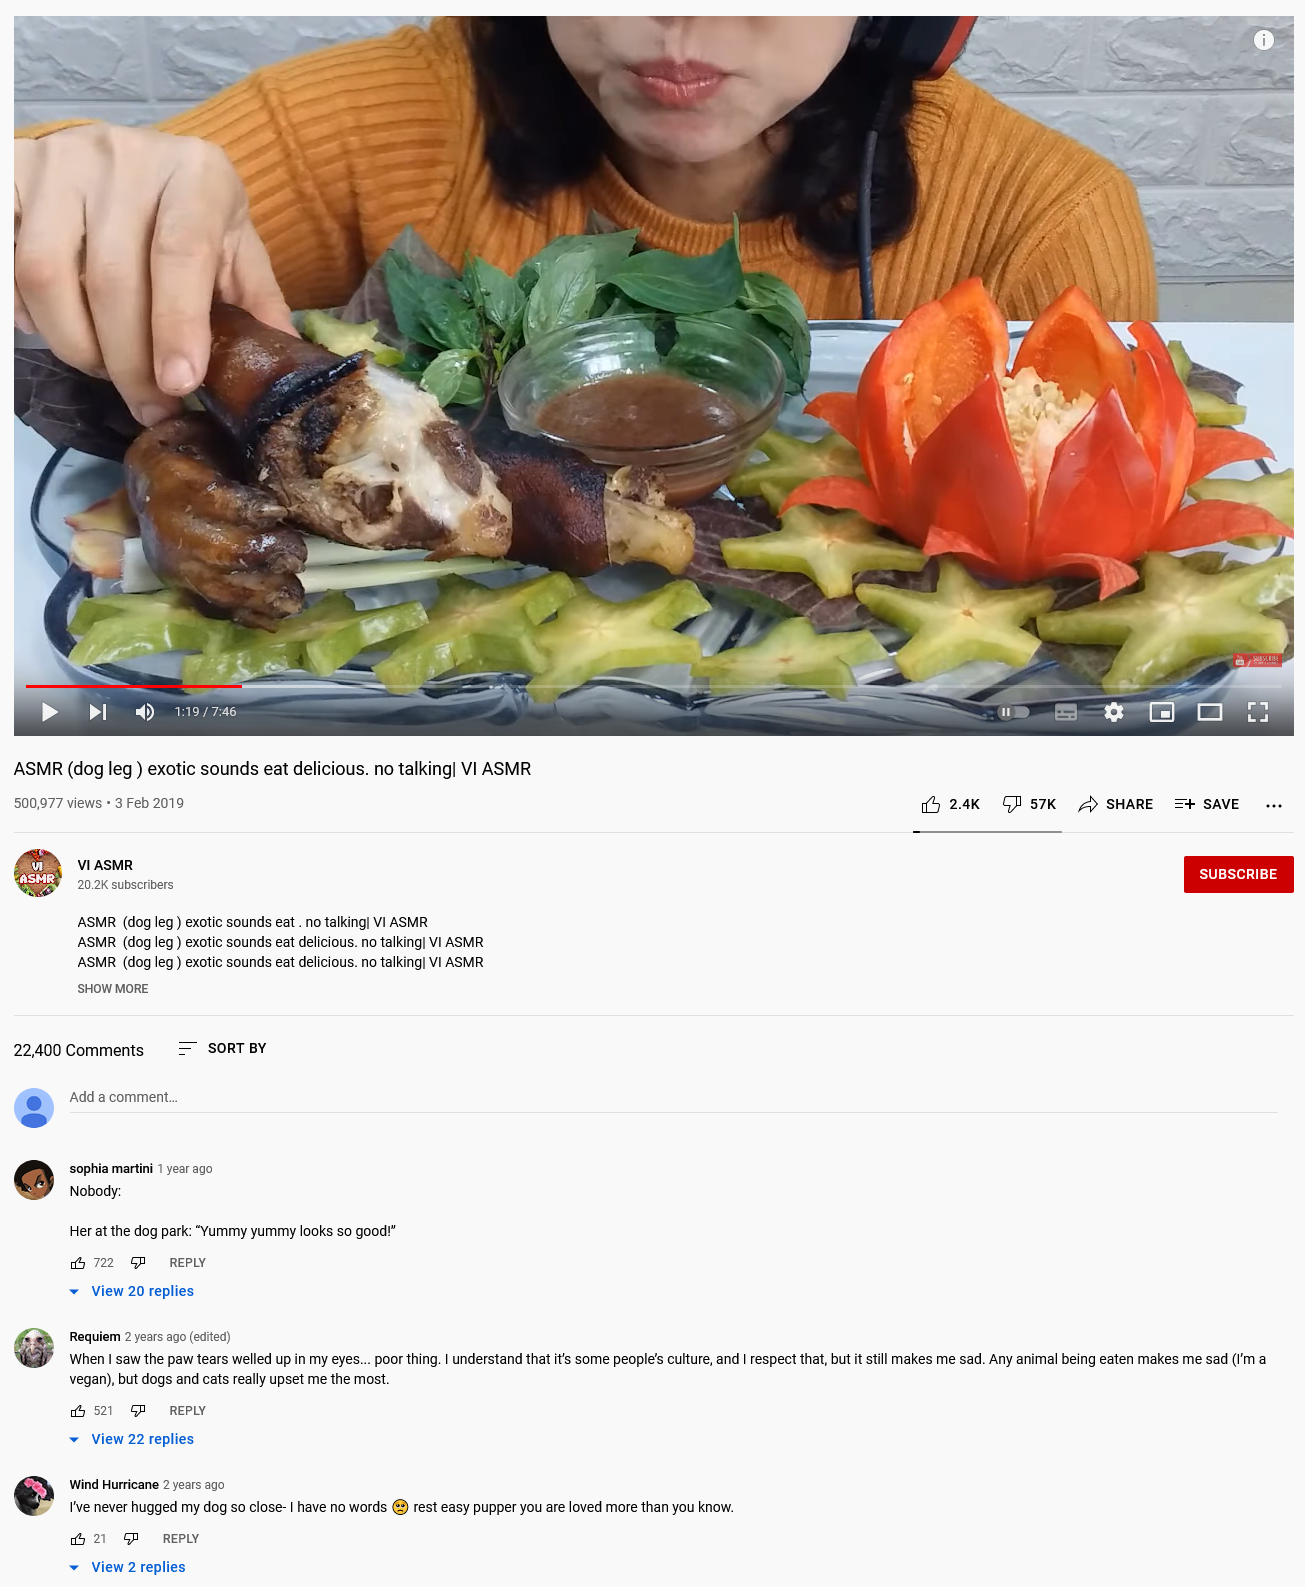Image resolution: width=1305 pixels, height=1587 pixels.
Task: Switch to theater mode
Action: 1210,712
